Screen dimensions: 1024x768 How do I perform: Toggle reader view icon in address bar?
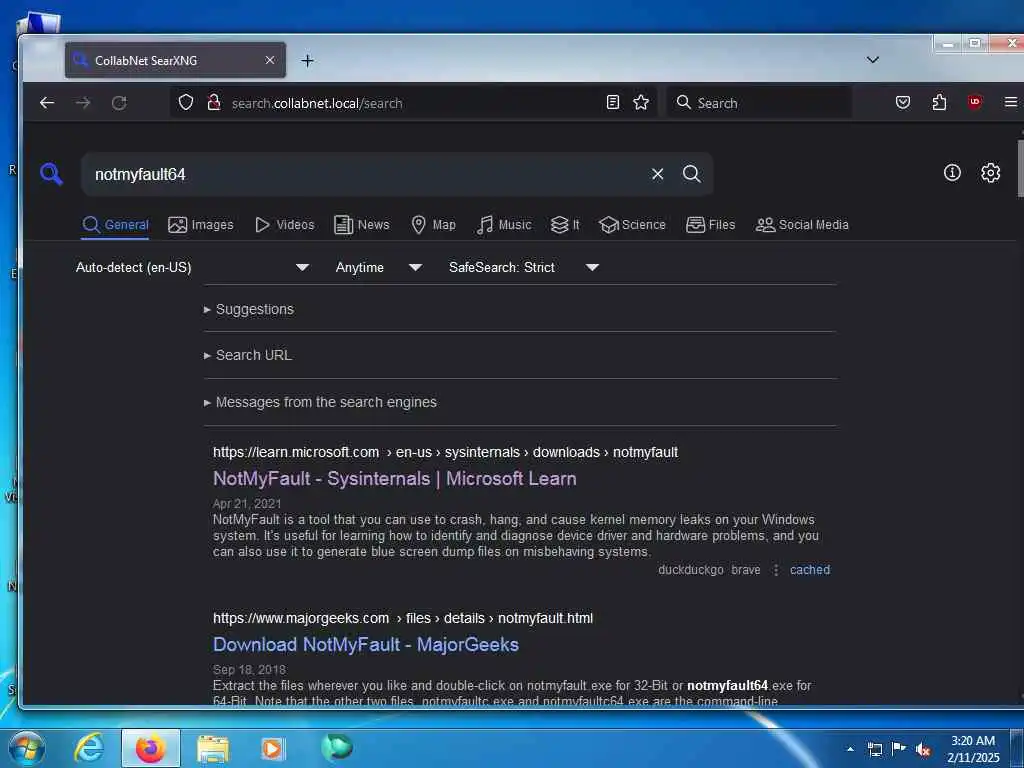tap(613, 103)
